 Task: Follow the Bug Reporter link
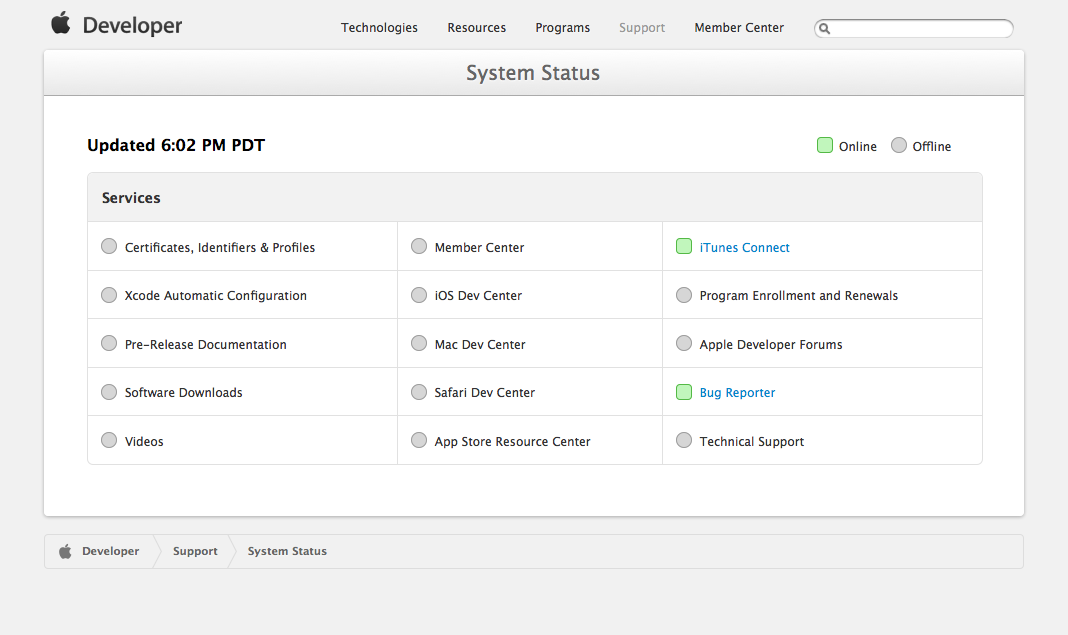(737, 393)
